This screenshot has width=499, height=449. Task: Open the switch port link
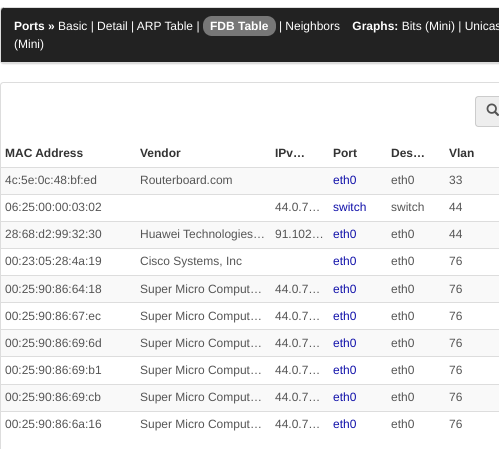pos(349,207)
